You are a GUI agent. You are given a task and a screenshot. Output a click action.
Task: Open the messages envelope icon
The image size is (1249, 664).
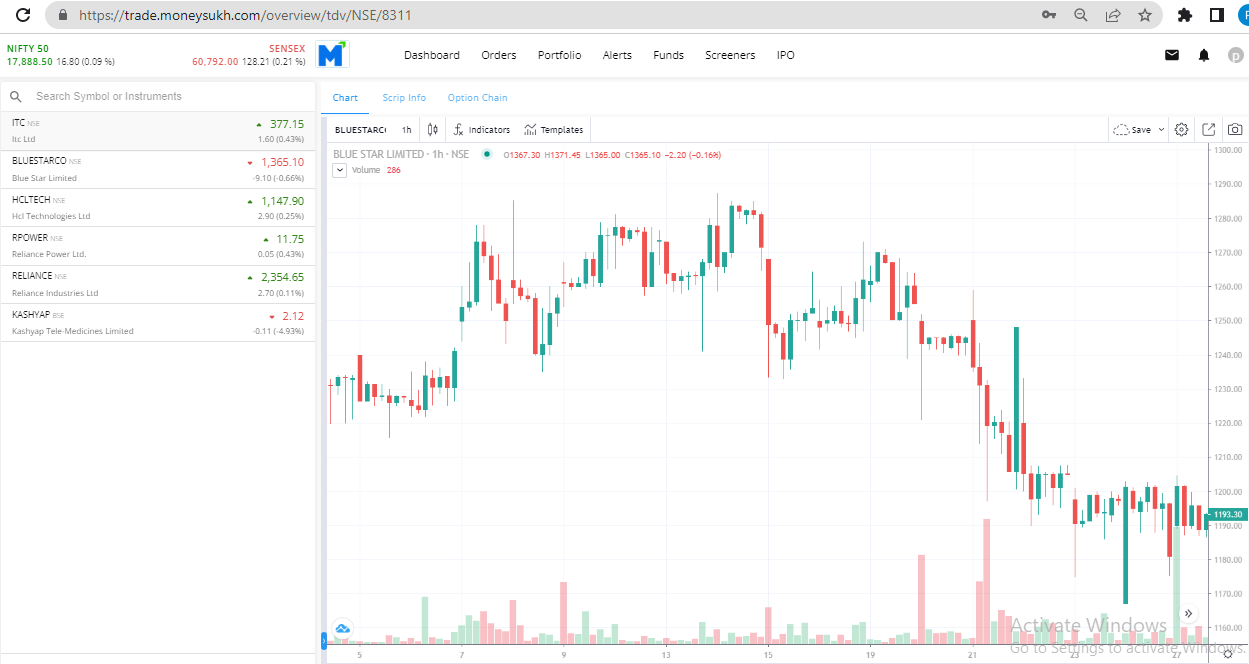pos(1172,55)
